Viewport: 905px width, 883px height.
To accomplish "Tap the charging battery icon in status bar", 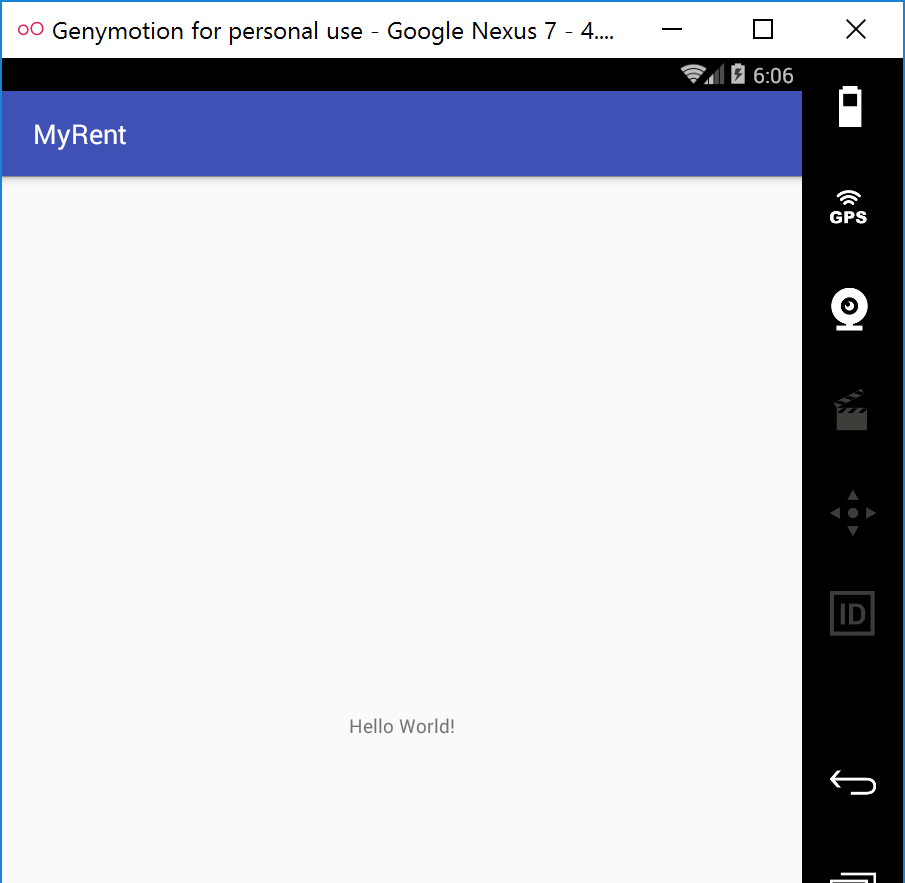I will tap(738, 75).
